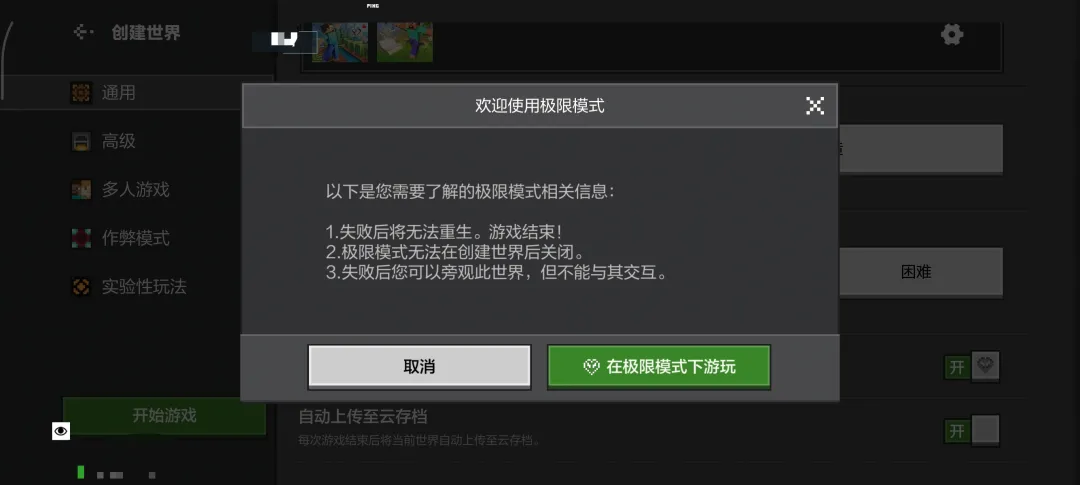Select the 困难 difficulty option
Image resolution: width=1080 pixels, height=485 pixels.
[x=916, y=272]
